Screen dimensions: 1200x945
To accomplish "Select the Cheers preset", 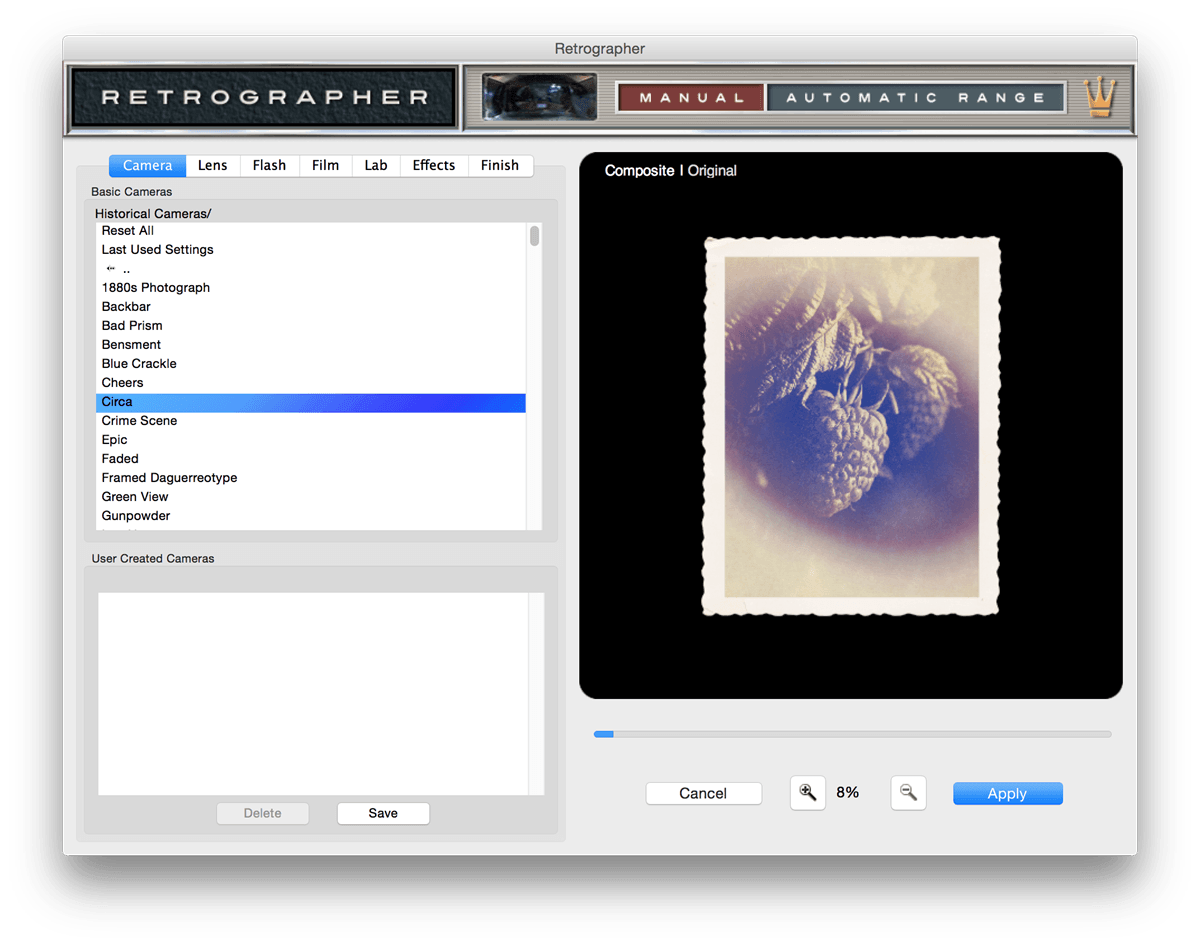I will tap(311, 383).
